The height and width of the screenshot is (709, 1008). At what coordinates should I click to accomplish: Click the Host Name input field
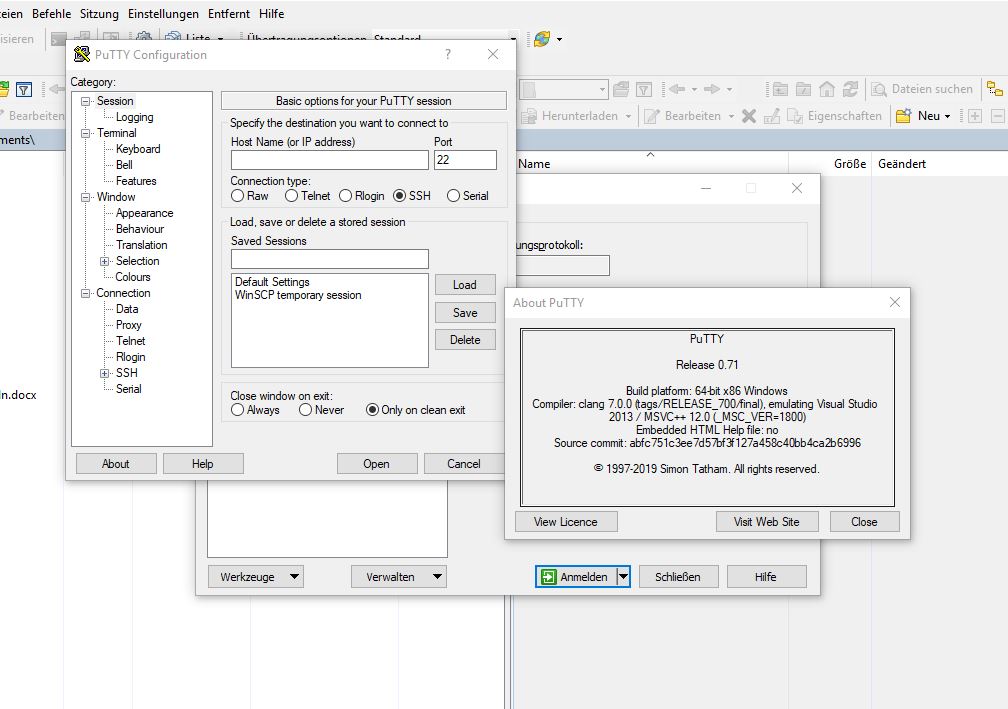point(329,160)
